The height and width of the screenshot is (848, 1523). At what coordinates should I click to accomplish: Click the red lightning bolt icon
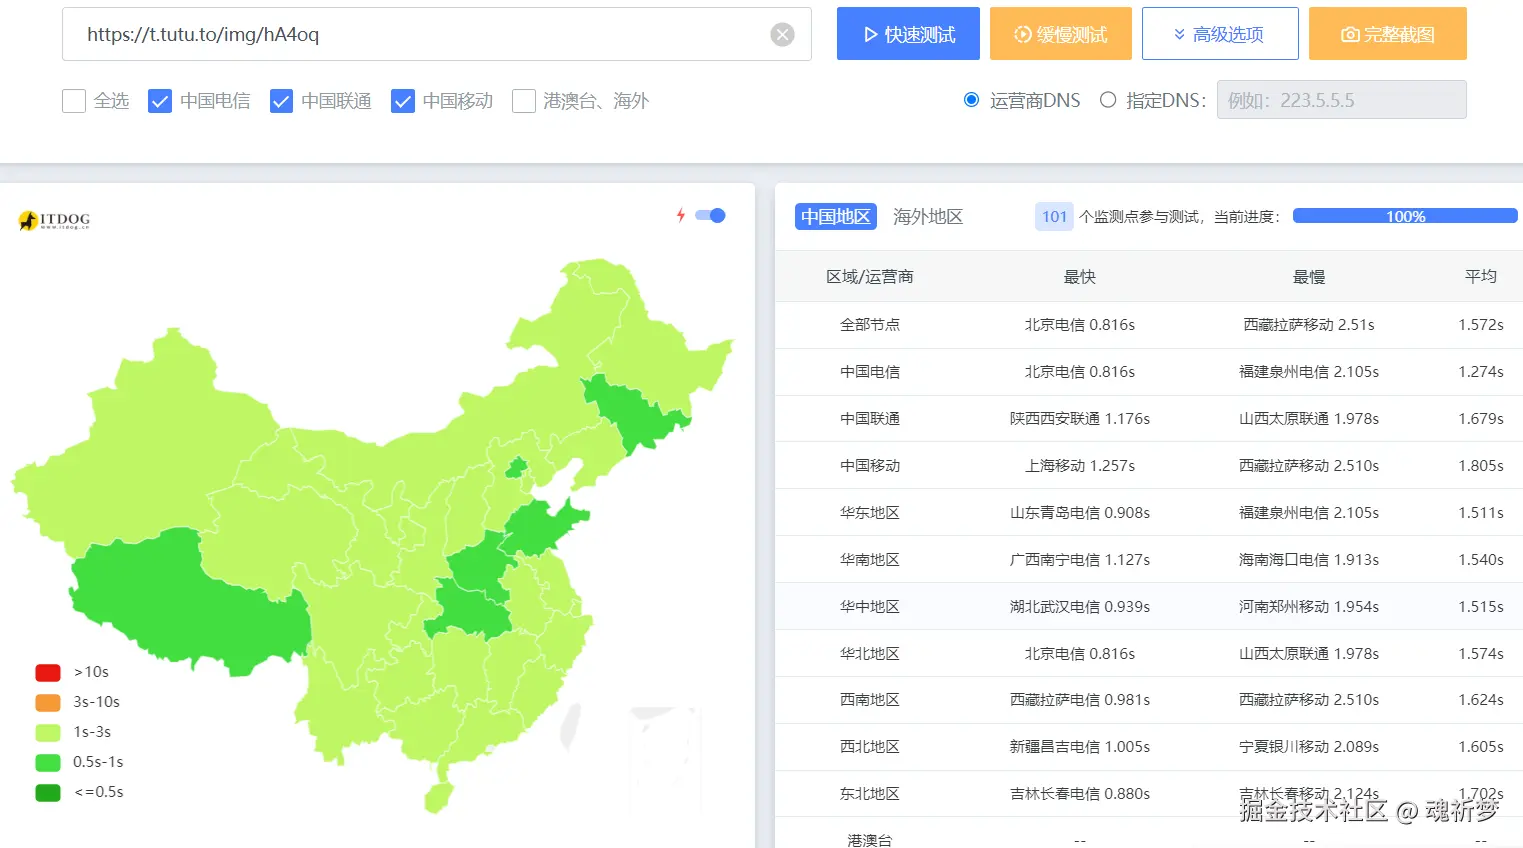point(681,215)
